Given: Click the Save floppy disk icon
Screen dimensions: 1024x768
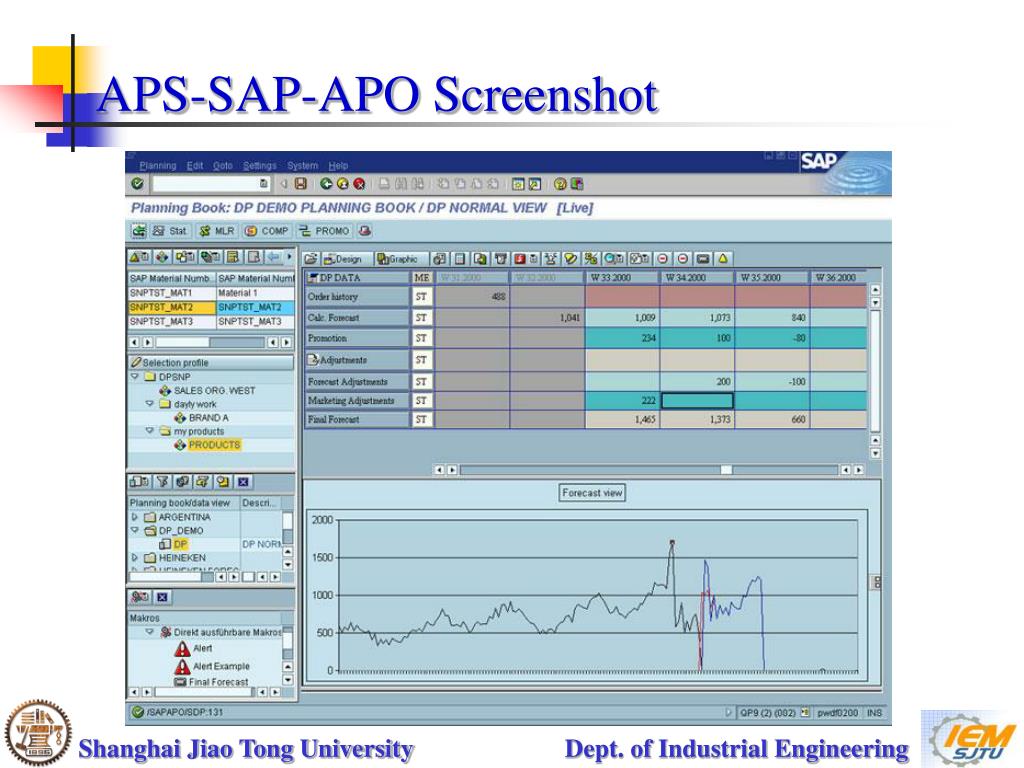Looking at the screenshot, I should point(301,184).
